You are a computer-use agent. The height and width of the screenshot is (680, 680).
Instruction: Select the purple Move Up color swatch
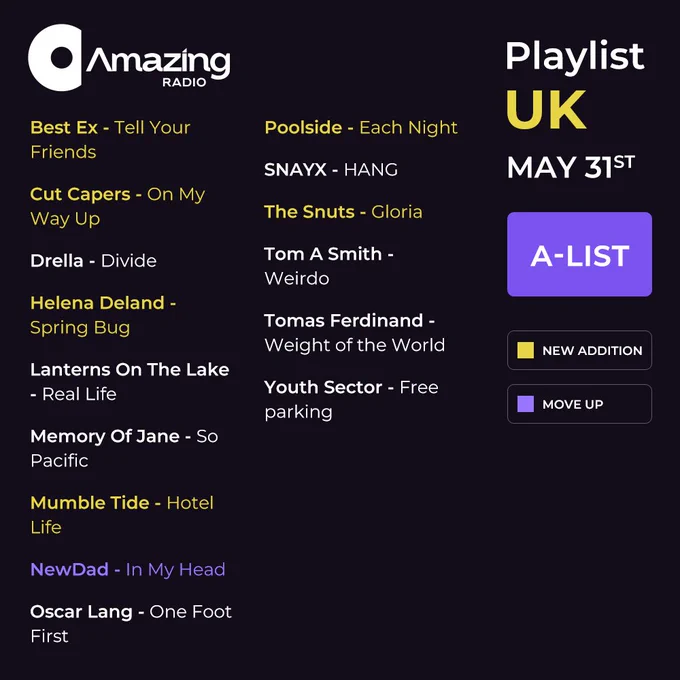(525, 404)
